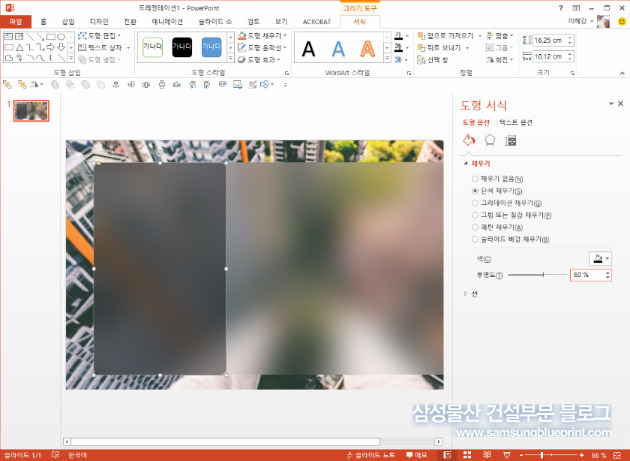Apply the white outlined 가나다 shape style
This screenshot has width=630, height=461.
coord(153,47)
